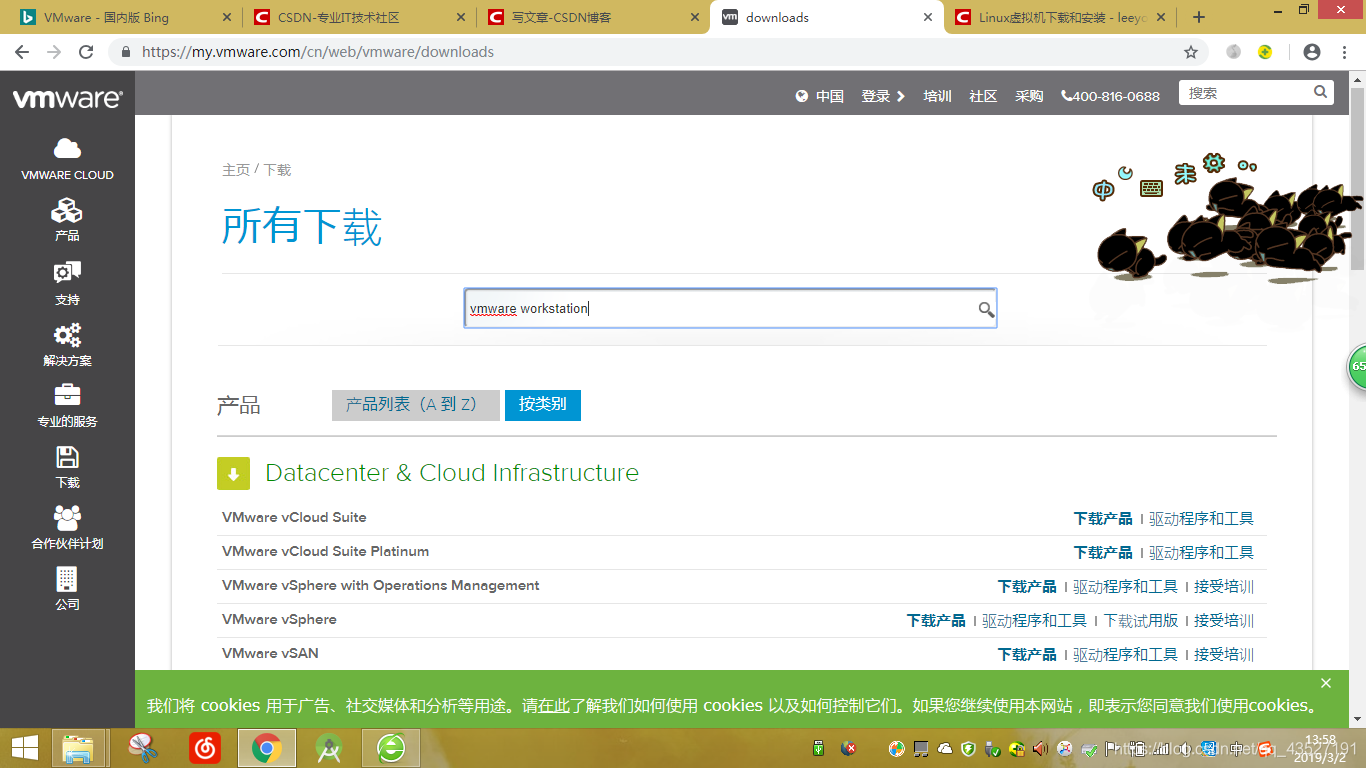Open a new browser tab with plus
The height and width of the screenshot is (768, 1366).
click(1199, 17)
